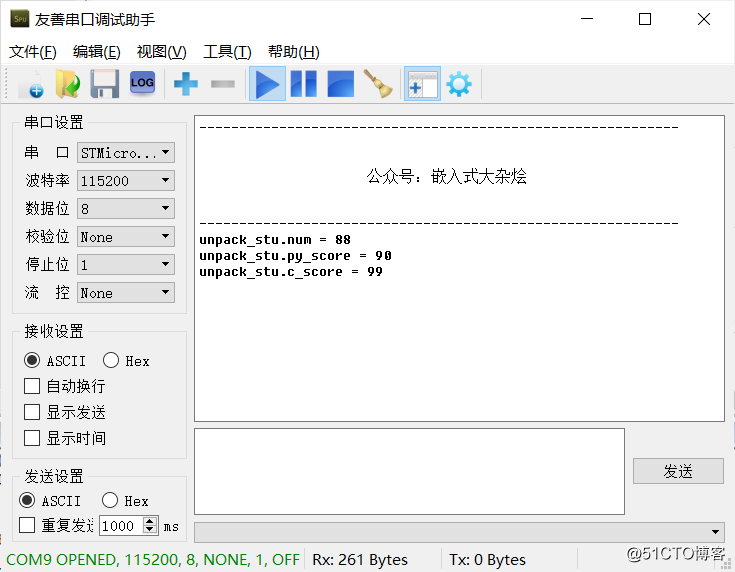Minimize the window

(587, 19)
